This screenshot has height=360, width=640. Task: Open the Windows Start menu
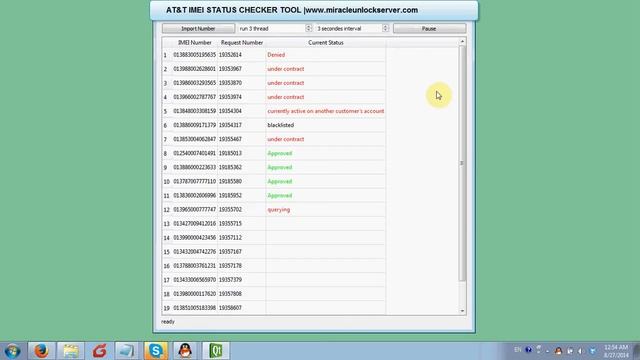[x=12, y=351]
